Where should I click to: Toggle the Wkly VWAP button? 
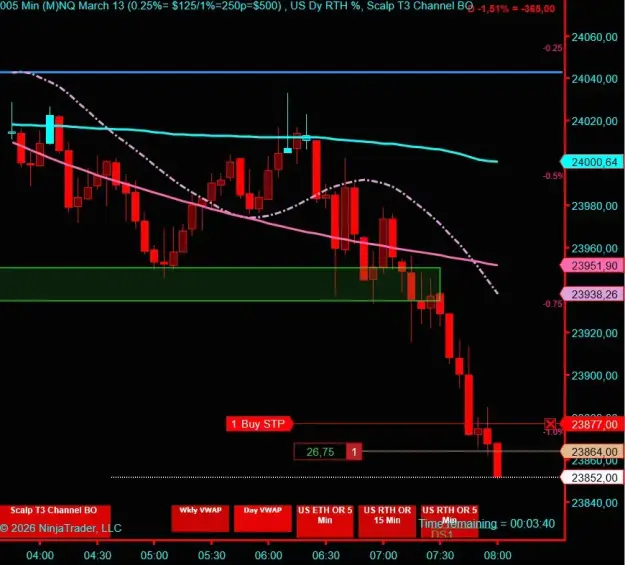pos(200,518)
